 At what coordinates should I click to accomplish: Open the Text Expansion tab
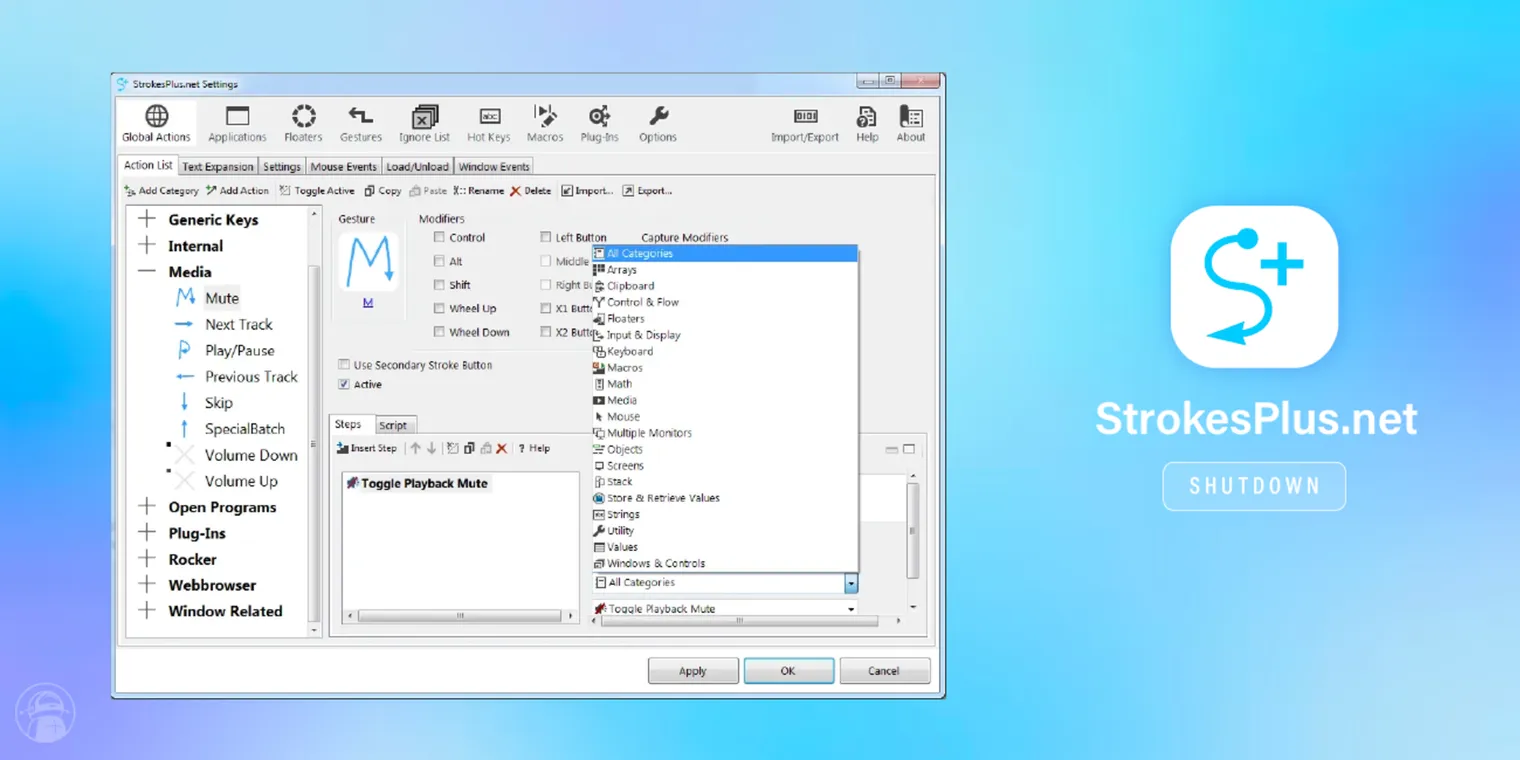(217, 166)
